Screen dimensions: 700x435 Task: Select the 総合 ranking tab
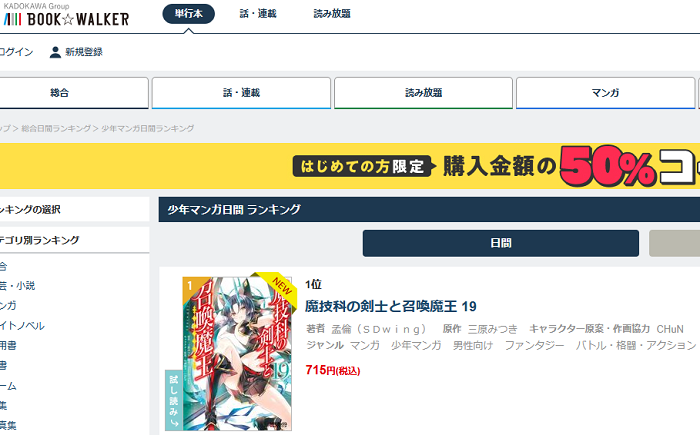pyautogui.click(x=74, y=93)
